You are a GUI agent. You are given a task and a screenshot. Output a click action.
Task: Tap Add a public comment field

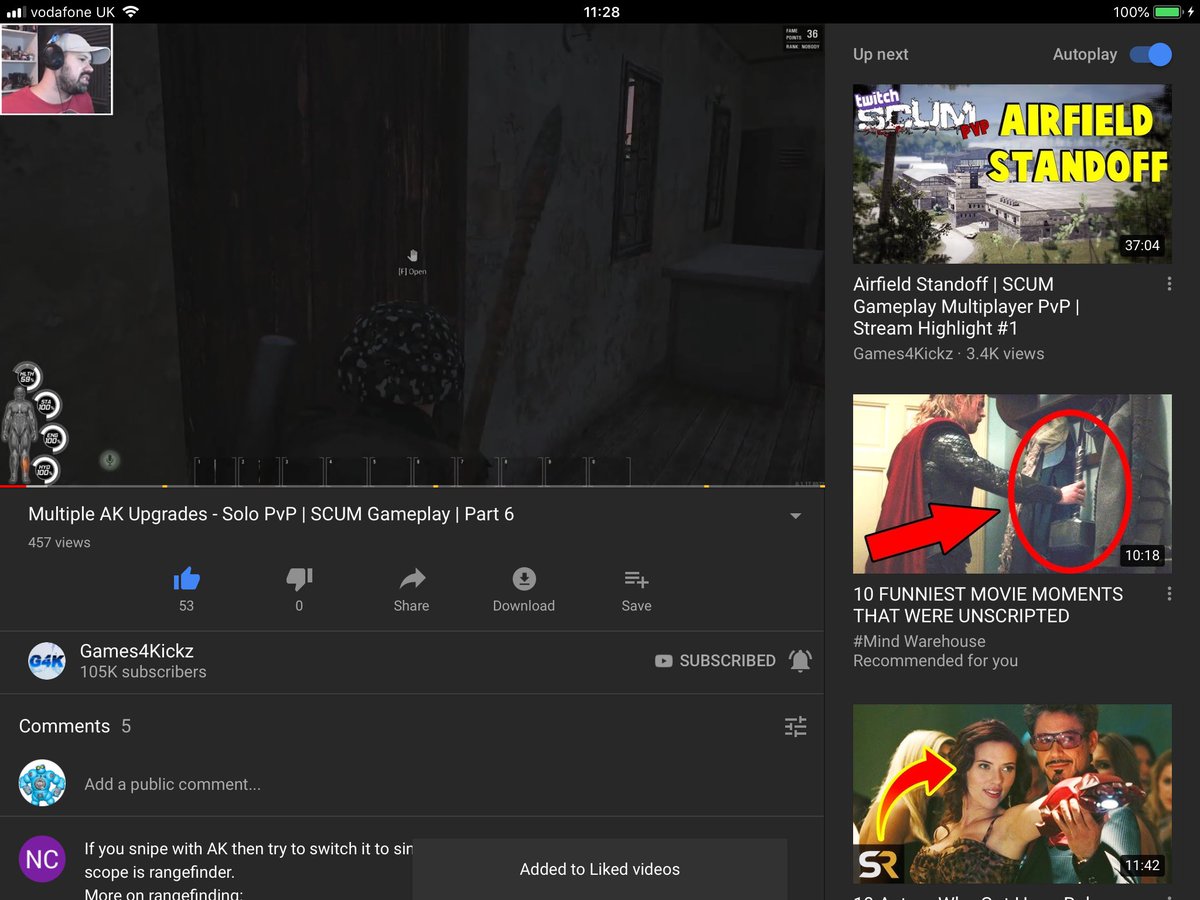(172, 784)
